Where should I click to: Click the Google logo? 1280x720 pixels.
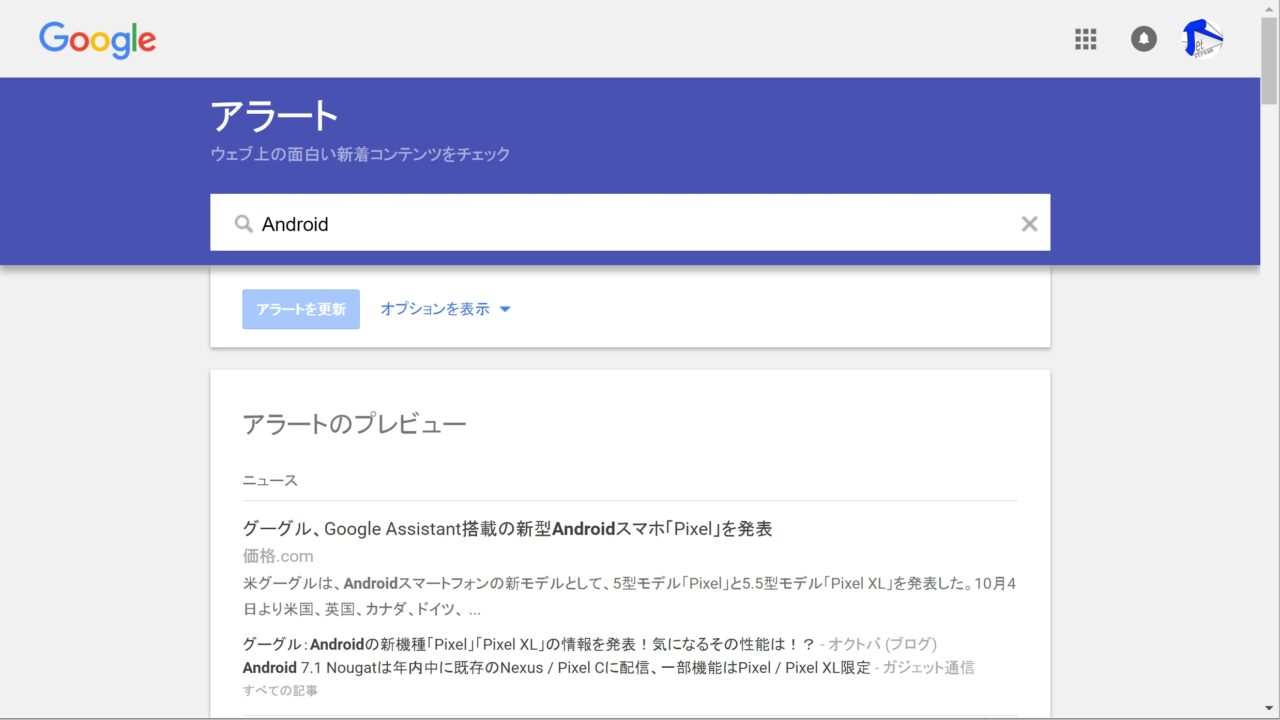pyautogui.click(x=98, y=40)
